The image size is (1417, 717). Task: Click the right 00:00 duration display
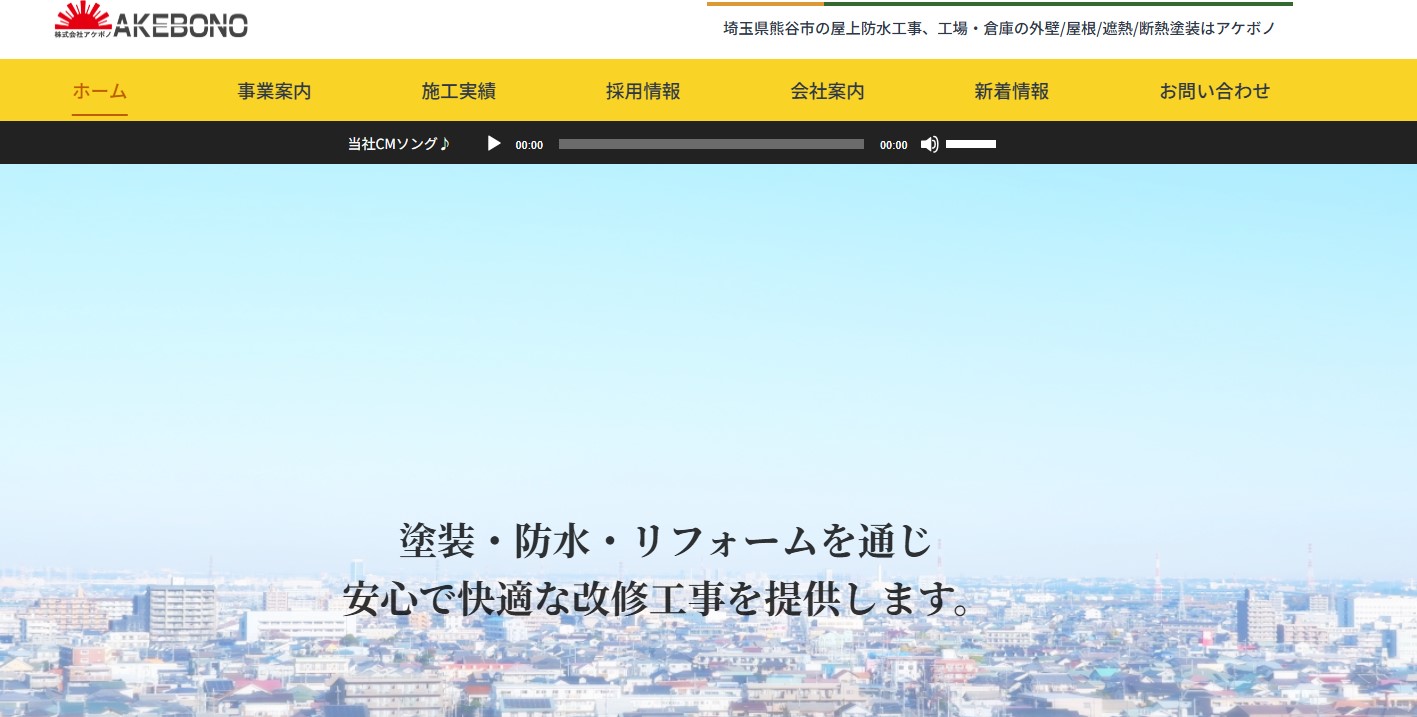click(893, 144)
